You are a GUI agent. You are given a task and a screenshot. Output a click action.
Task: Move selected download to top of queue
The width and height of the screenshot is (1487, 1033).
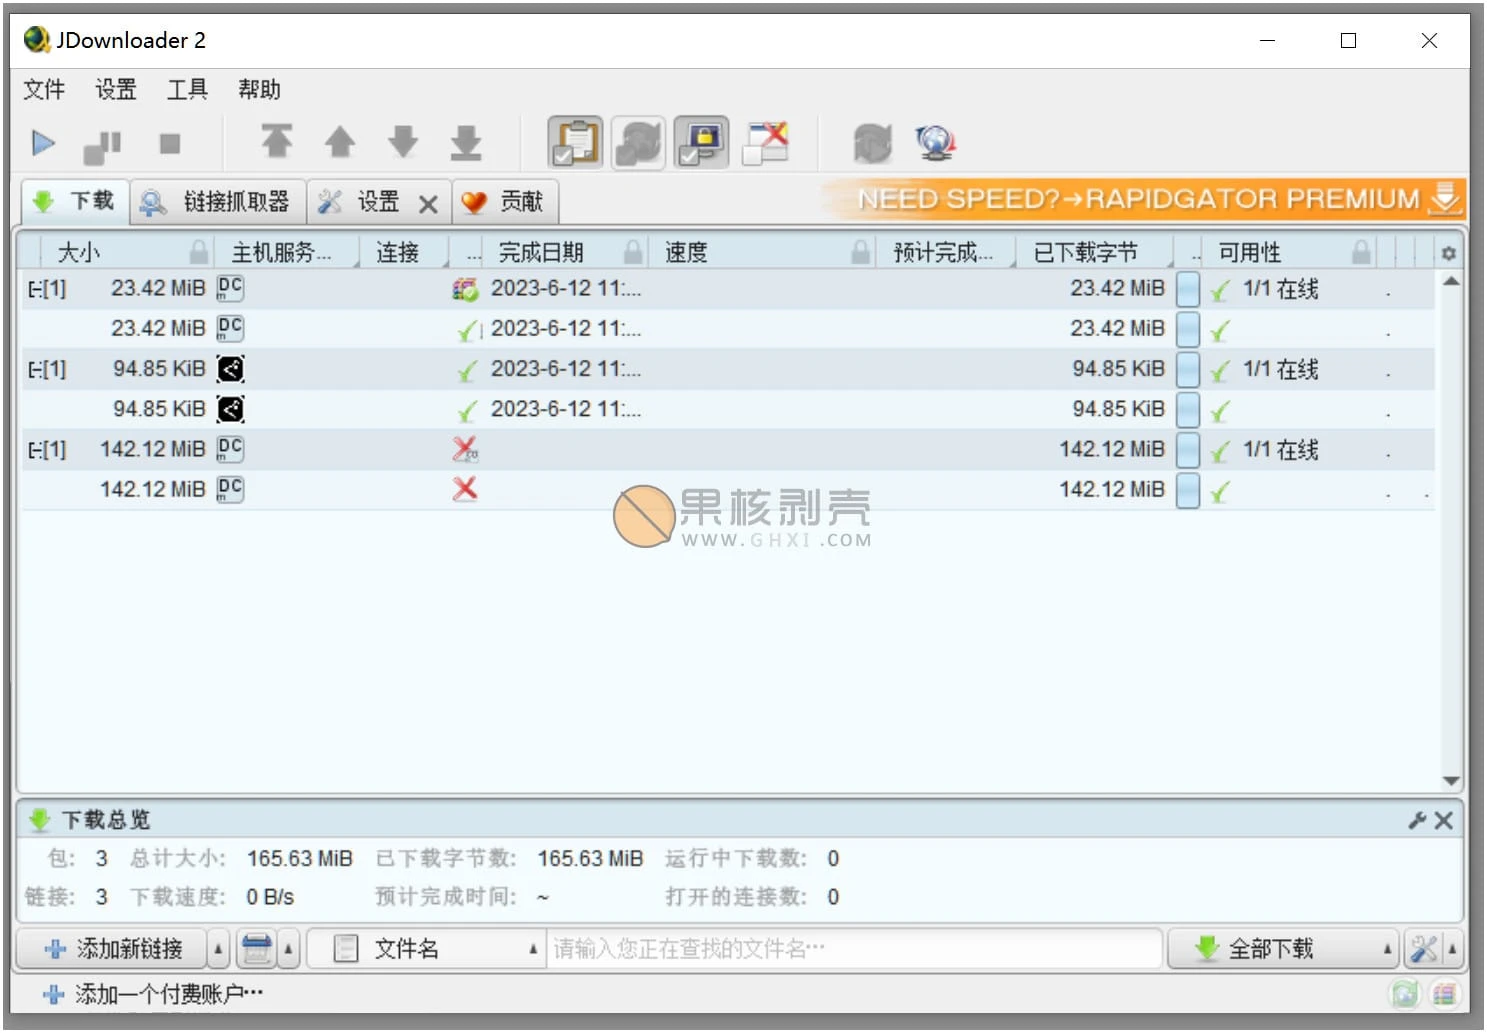[x=278, y=143]
